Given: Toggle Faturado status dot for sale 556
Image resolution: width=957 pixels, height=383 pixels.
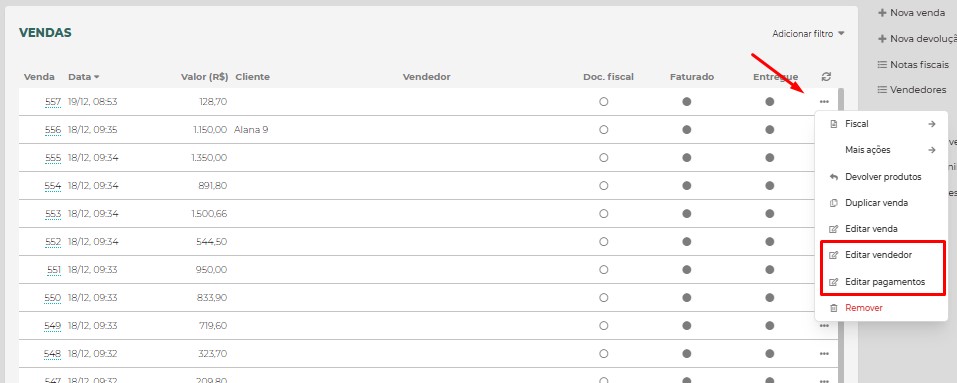Looking at the screenshot, I should pos(687,130).
